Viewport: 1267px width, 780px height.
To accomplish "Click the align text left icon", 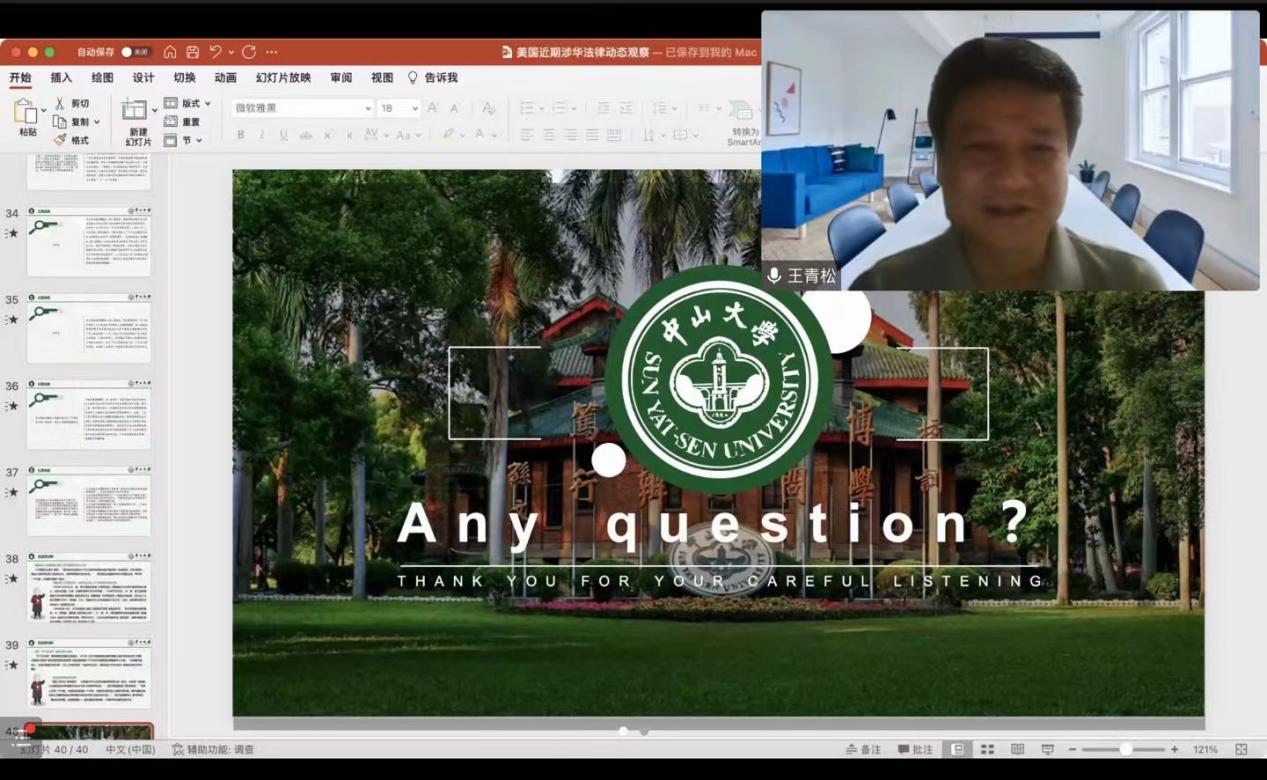I will pyautogui.click(x=526, y=134).
